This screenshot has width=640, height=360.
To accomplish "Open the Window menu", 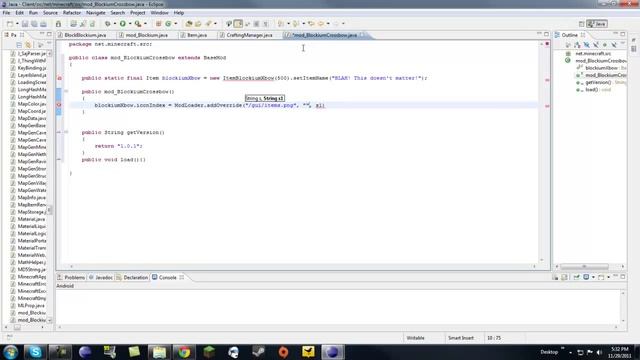I will pyautogui.click(x=159, y=13).
